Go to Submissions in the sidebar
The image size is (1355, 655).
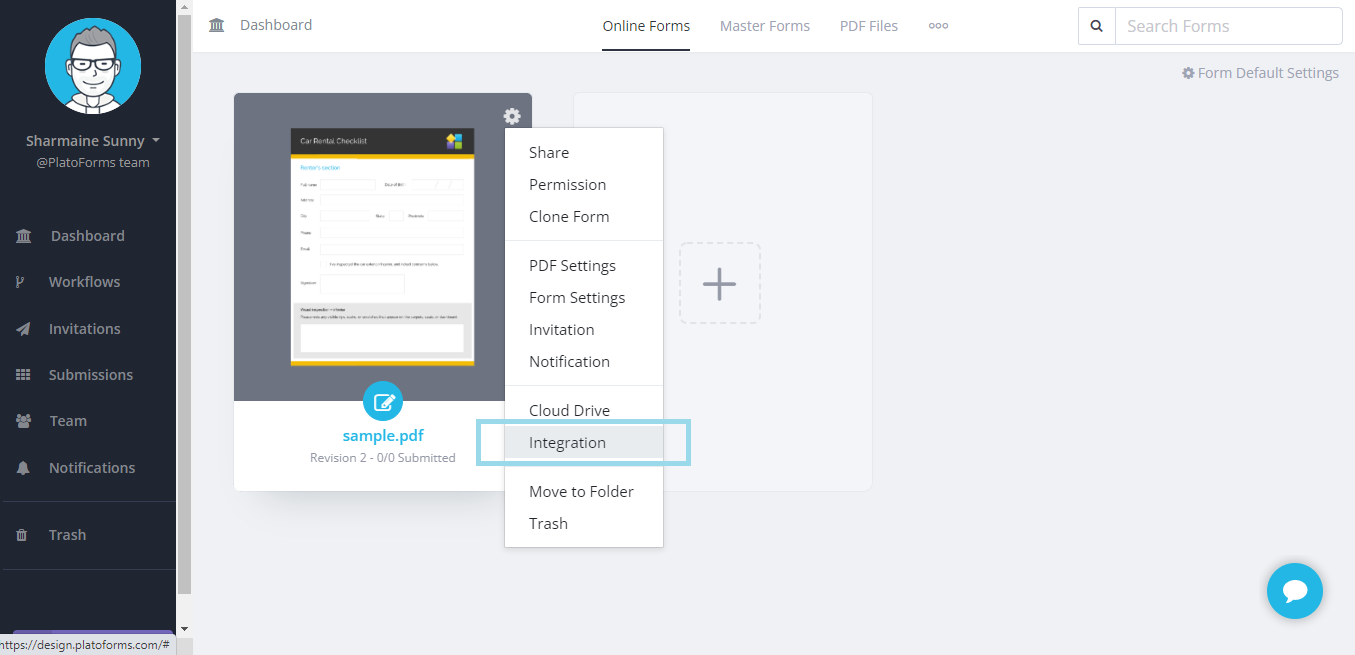(x=90, y=375)
